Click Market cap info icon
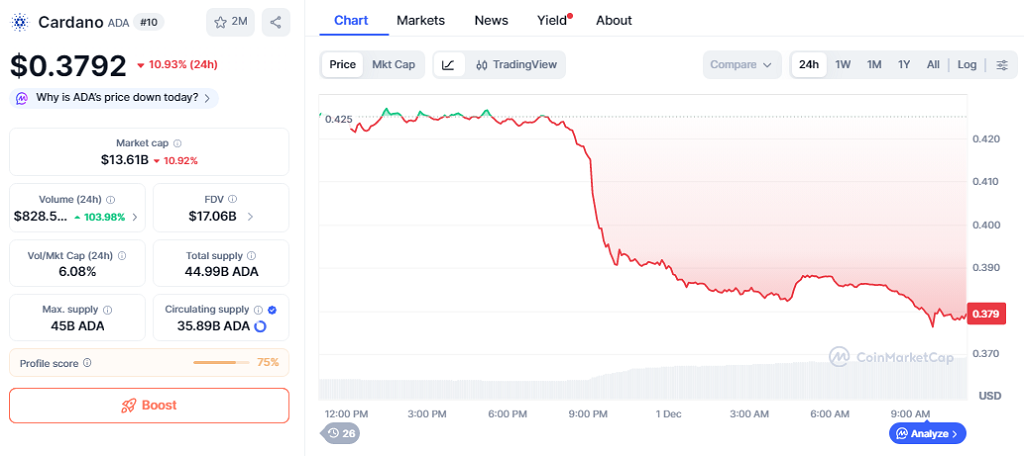This screenshot has width=1024, height=456. point(178,143)
